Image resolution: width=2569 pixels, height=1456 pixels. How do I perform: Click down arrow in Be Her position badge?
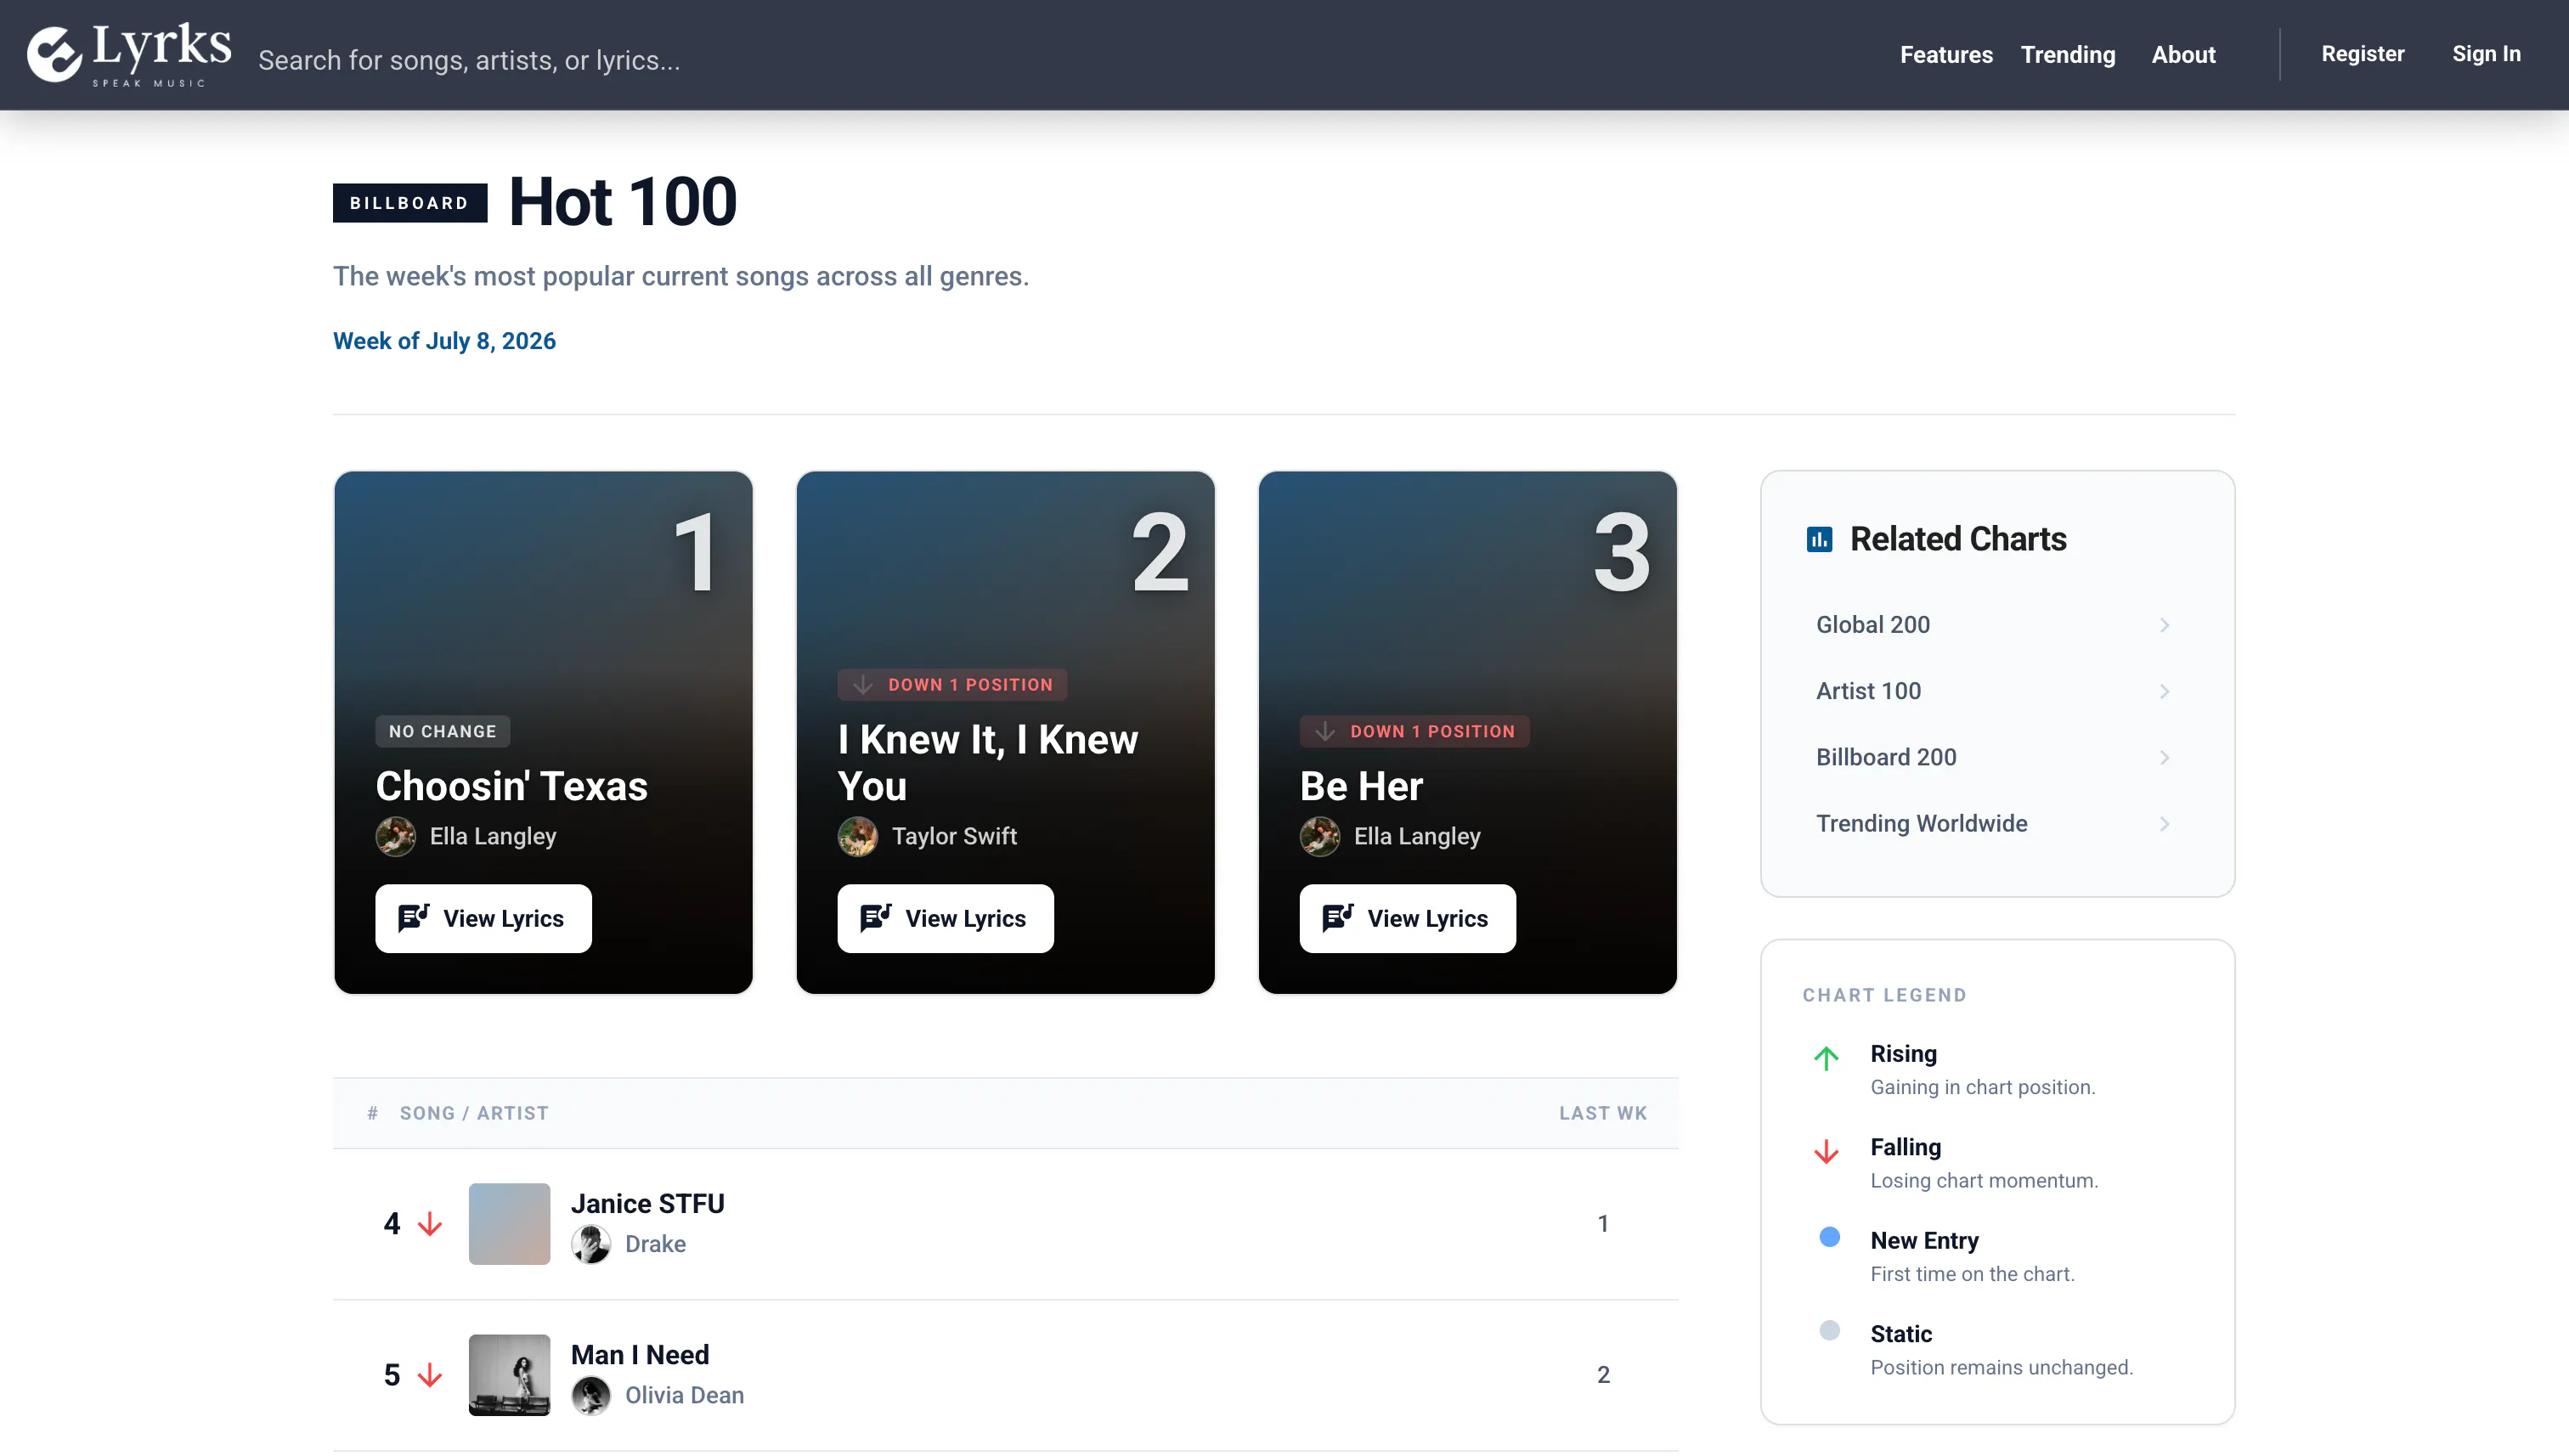[1325, 732]
